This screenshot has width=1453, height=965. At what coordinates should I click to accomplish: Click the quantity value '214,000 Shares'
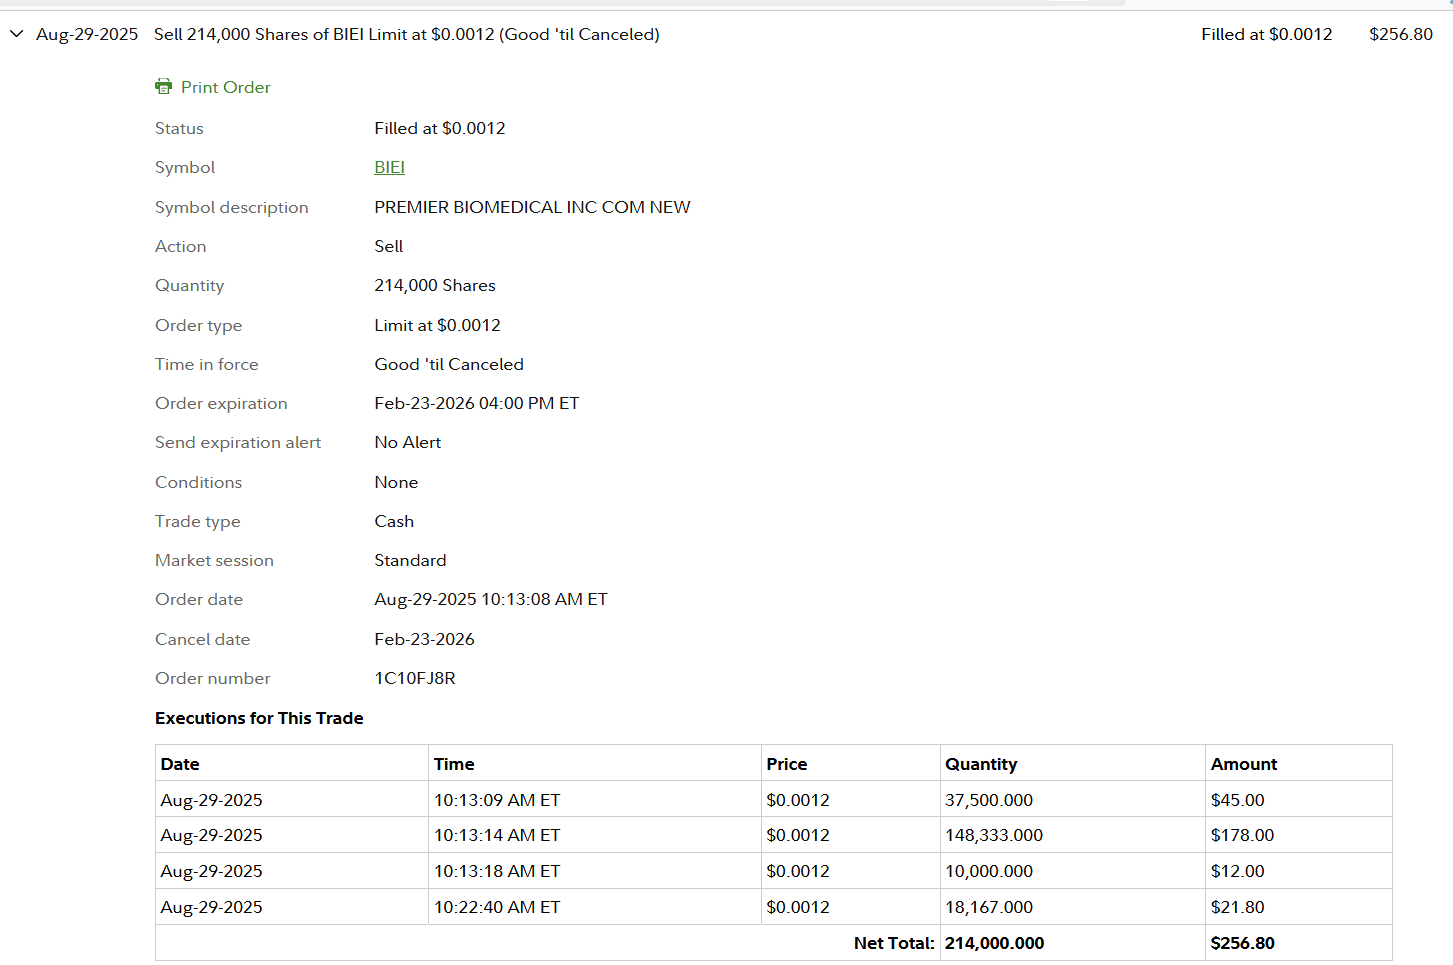[x=435, y=285]
